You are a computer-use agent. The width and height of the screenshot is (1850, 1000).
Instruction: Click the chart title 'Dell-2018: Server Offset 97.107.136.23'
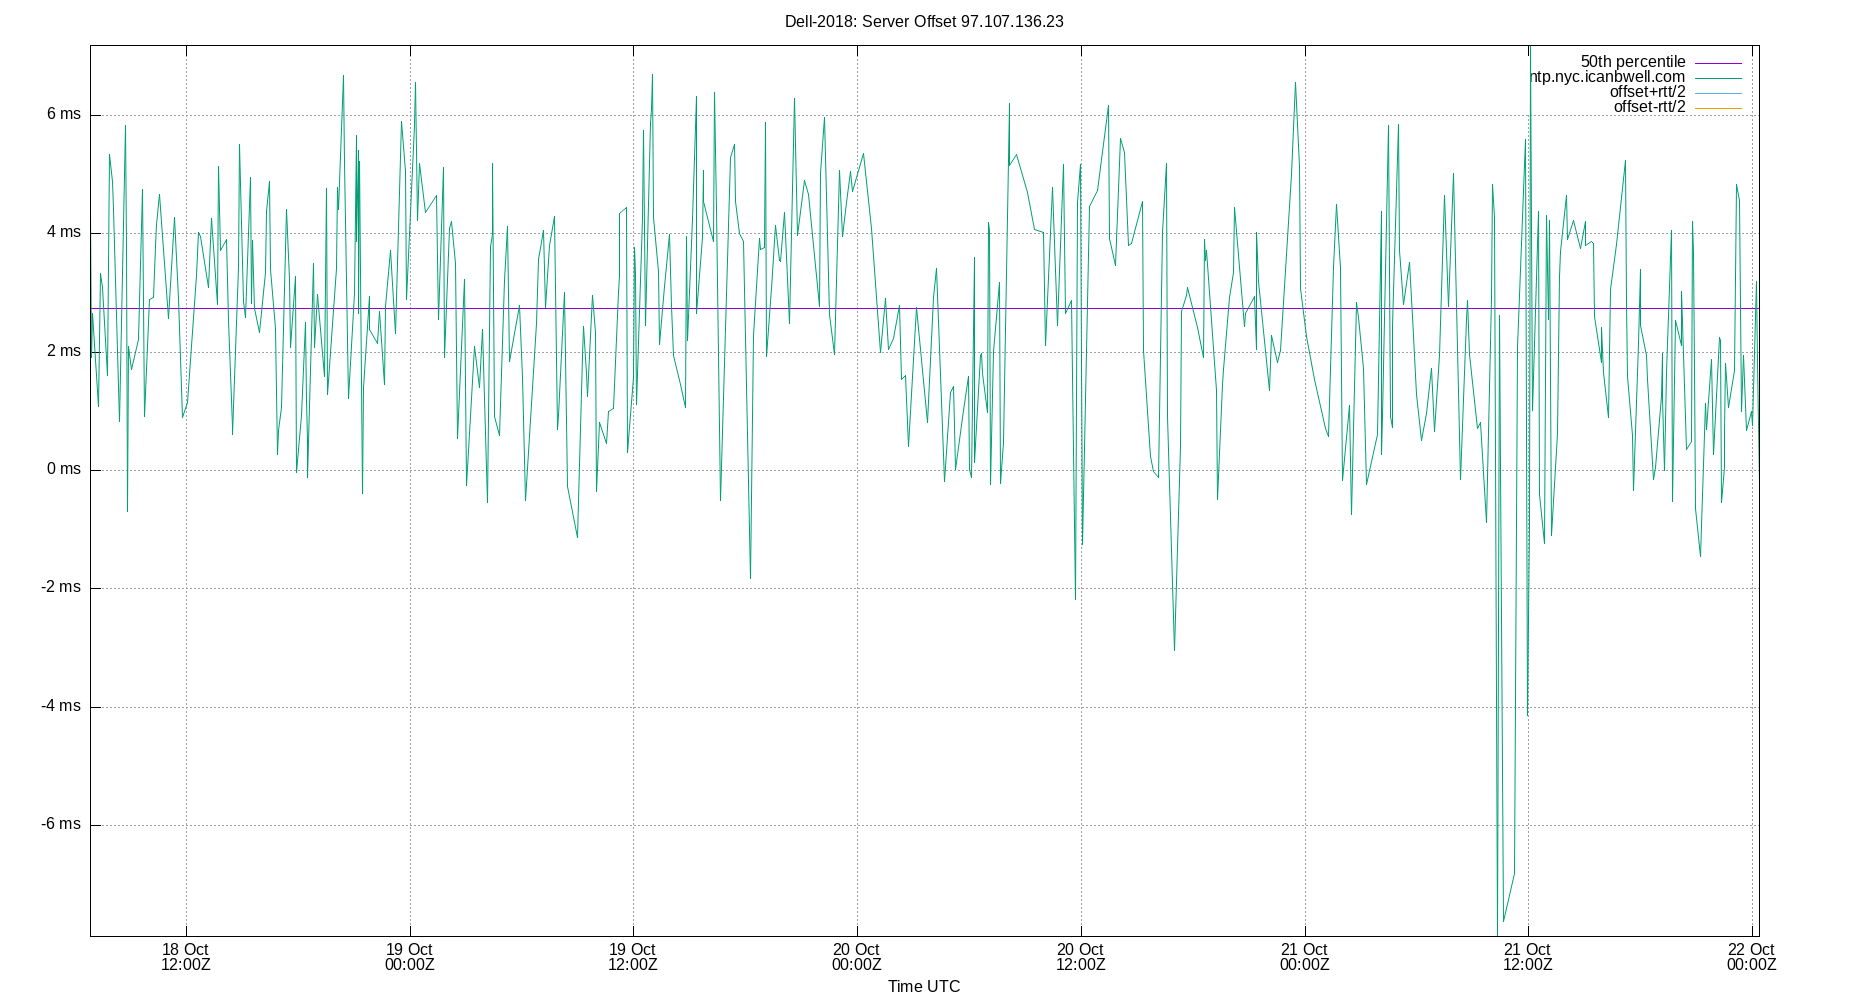pyautogui.click(x=924, y=21)
